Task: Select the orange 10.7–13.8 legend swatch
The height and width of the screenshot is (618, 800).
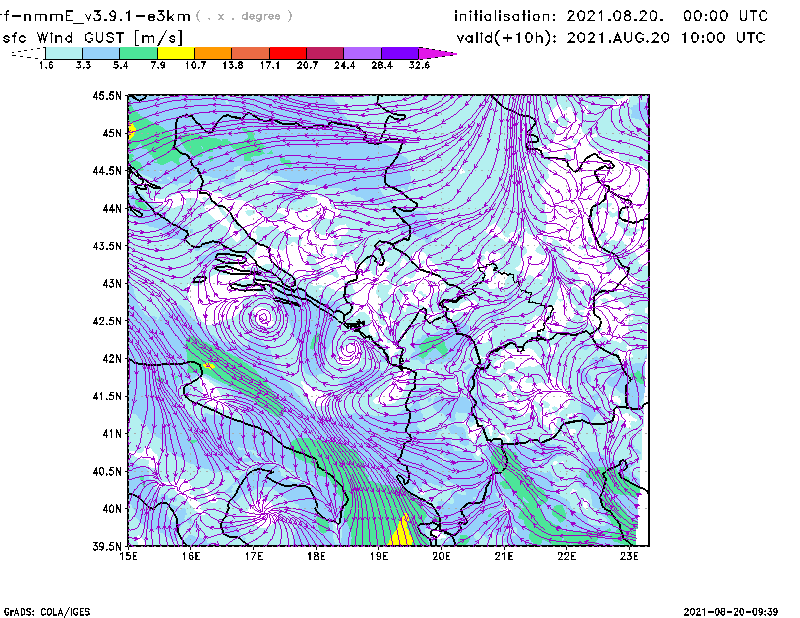Action: [x=213, y=53]
